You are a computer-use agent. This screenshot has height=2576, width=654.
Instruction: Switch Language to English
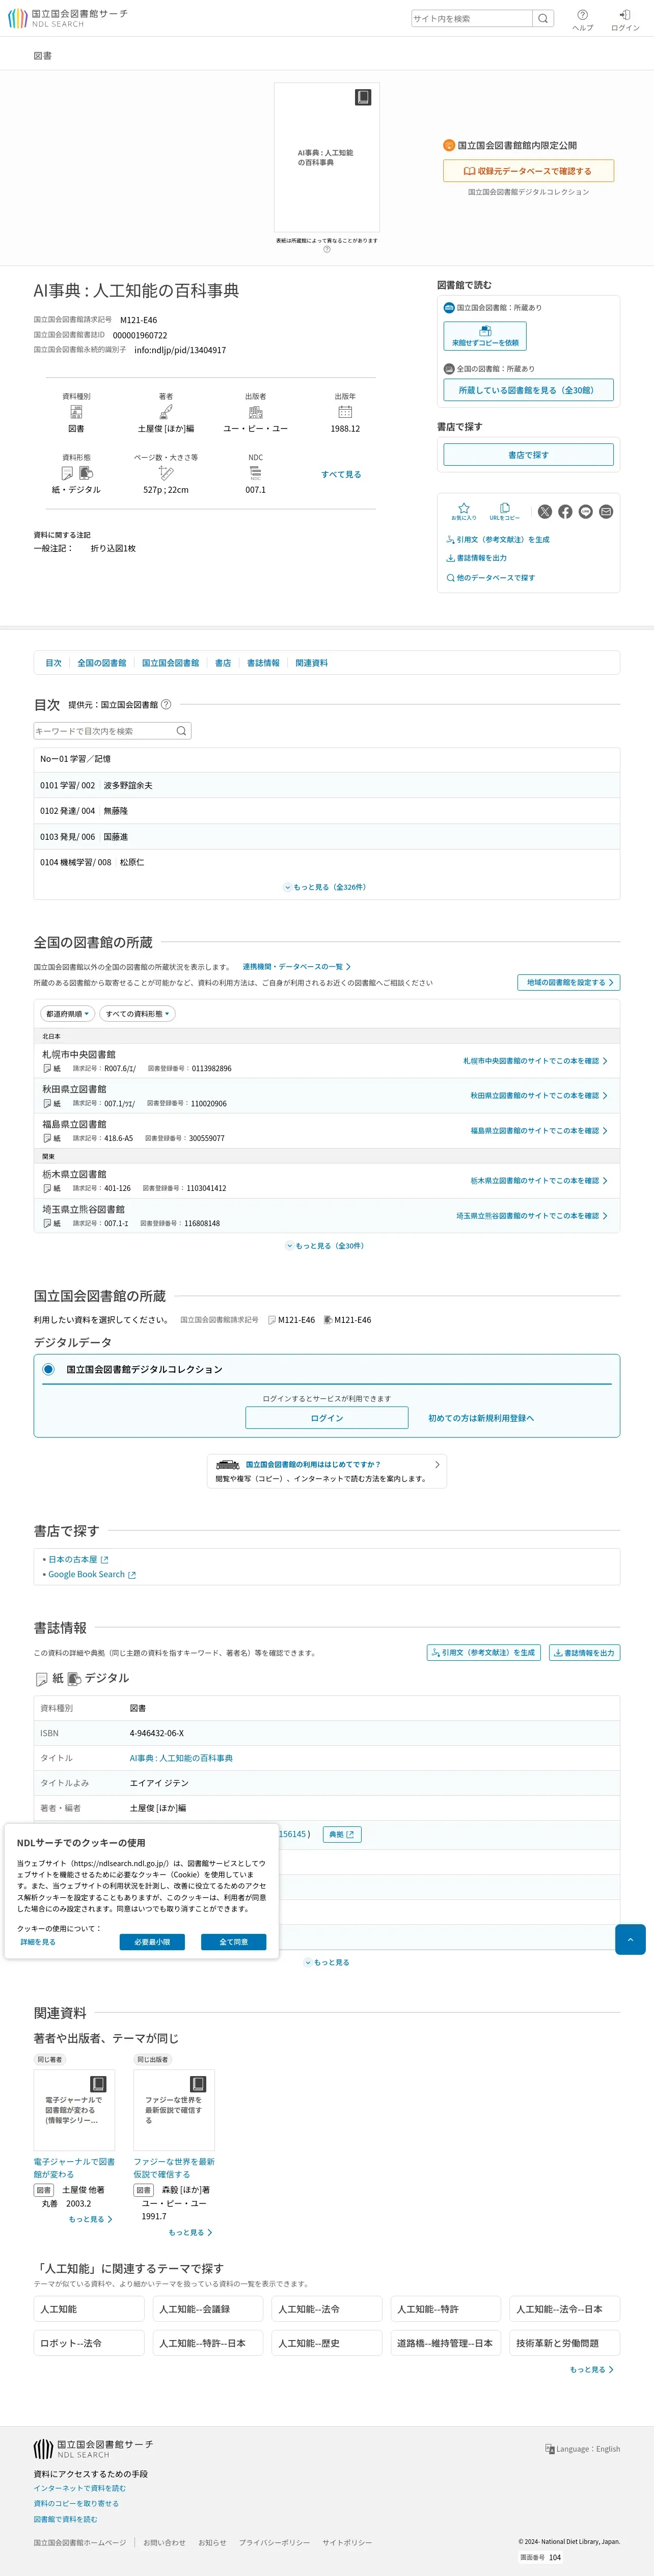pyautogui.click(x=583, y=2449)
